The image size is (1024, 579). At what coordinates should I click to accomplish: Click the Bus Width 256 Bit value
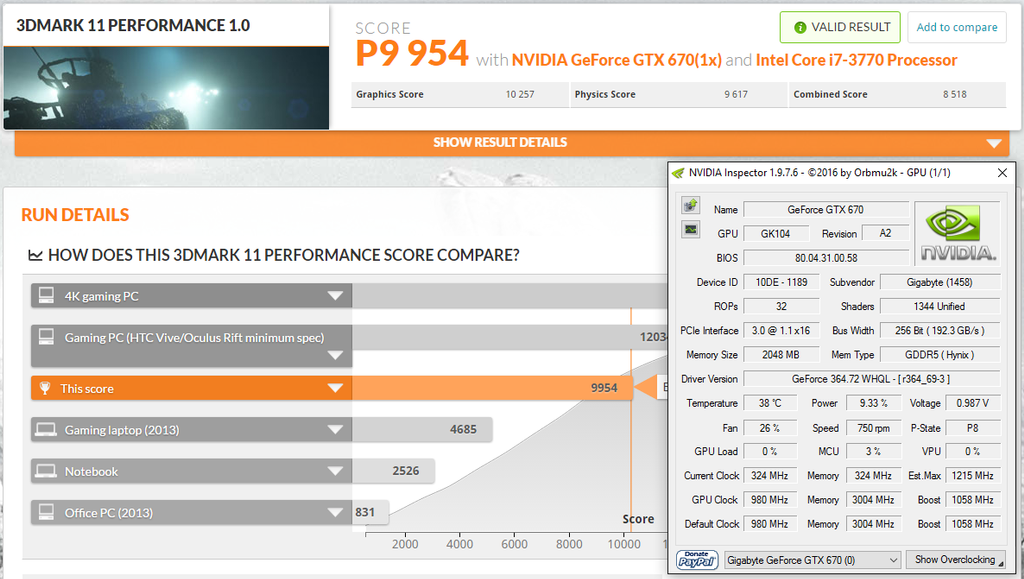click(940, 330)
